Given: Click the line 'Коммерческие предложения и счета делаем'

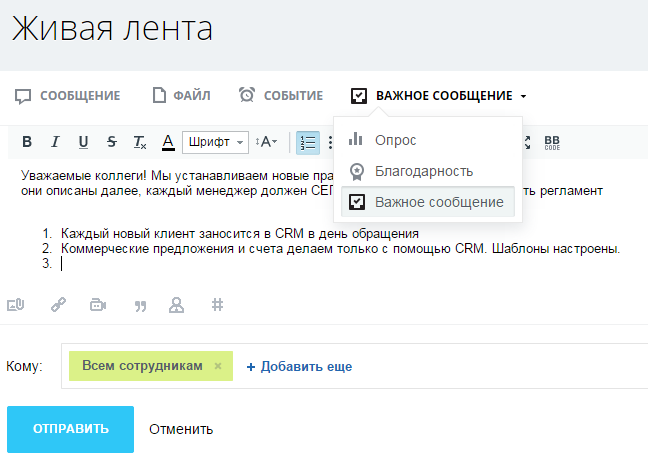Looking at the screenshot, I should coord(341,249).
